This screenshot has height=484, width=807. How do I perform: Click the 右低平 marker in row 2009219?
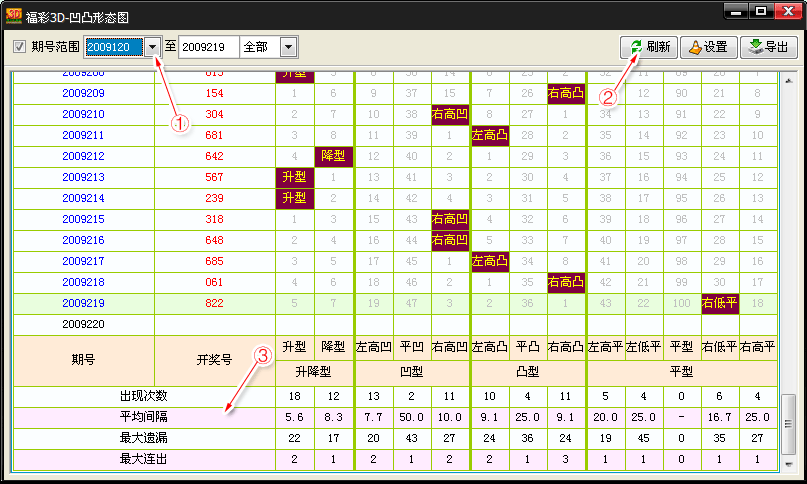pos(720,303)
